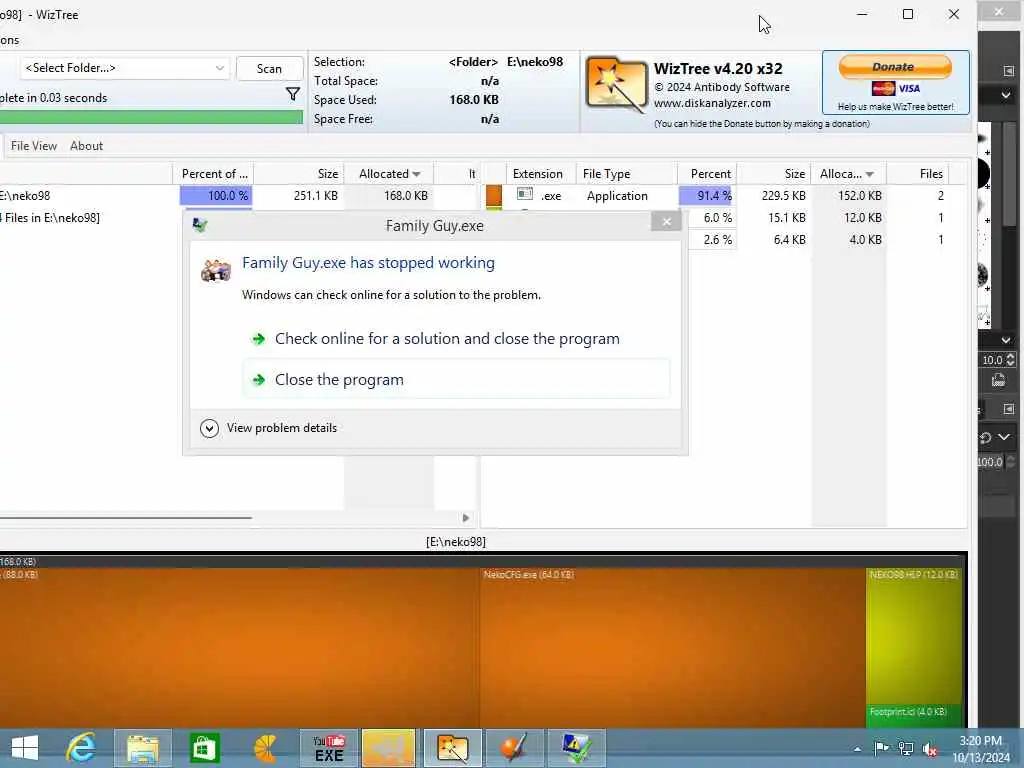Viewport: 1024px width, 768px height.
Task: Click the www.diskanalyzer.com link text
Action: tap(712, 103)
